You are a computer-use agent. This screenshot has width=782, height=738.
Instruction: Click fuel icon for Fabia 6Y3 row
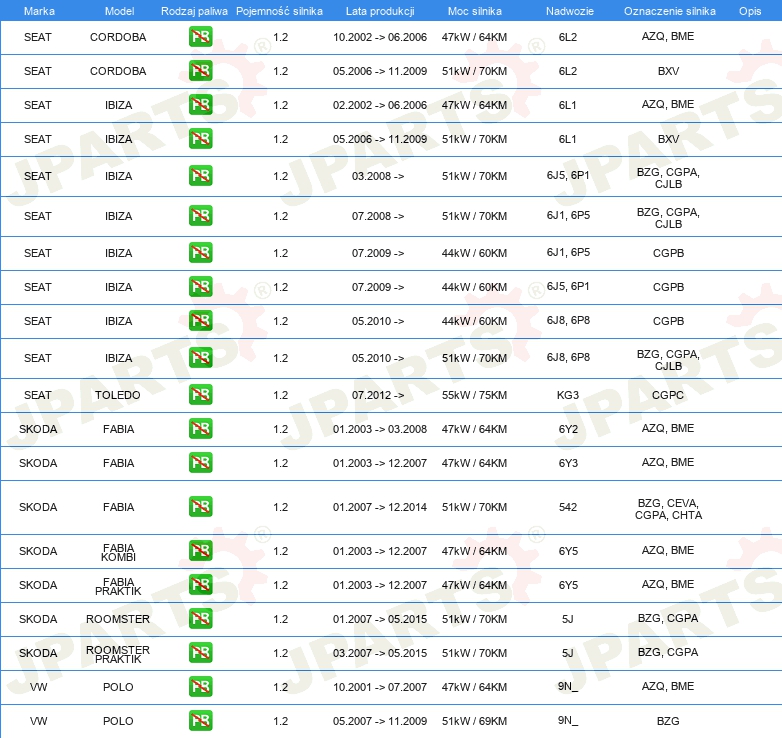coord(200,462)
